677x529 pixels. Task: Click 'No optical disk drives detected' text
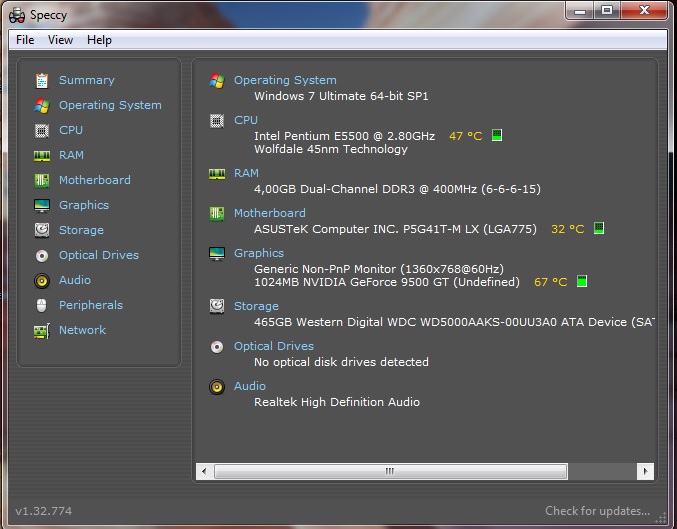341,362
